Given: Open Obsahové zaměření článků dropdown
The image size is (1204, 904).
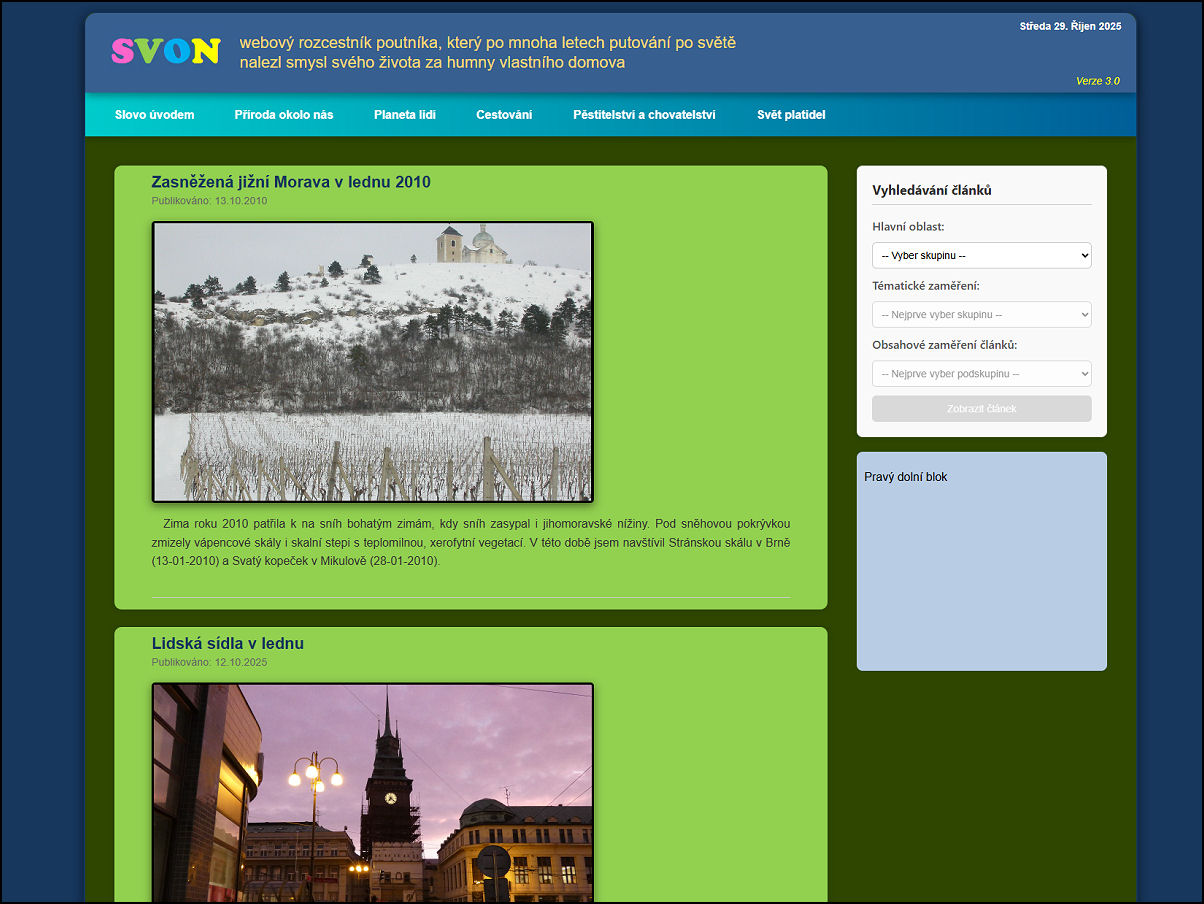Looking at the screenshot, I should [x=981, y=374].
